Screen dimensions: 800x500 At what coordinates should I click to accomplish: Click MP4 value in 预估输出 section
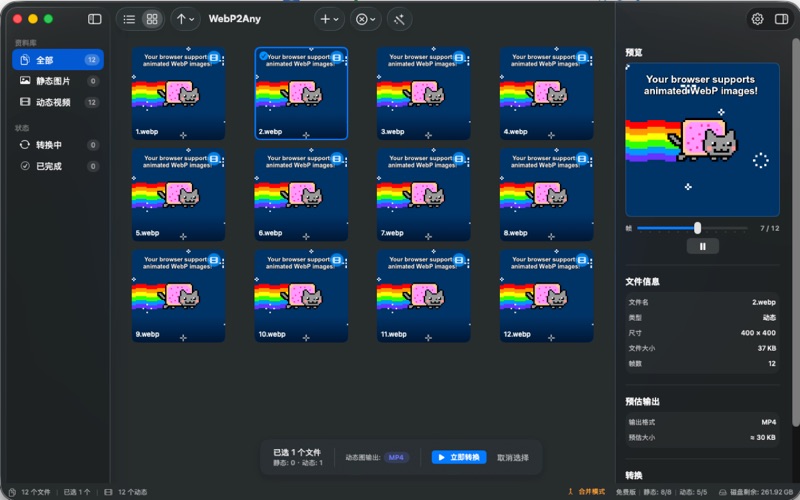(x=768, y=422)
